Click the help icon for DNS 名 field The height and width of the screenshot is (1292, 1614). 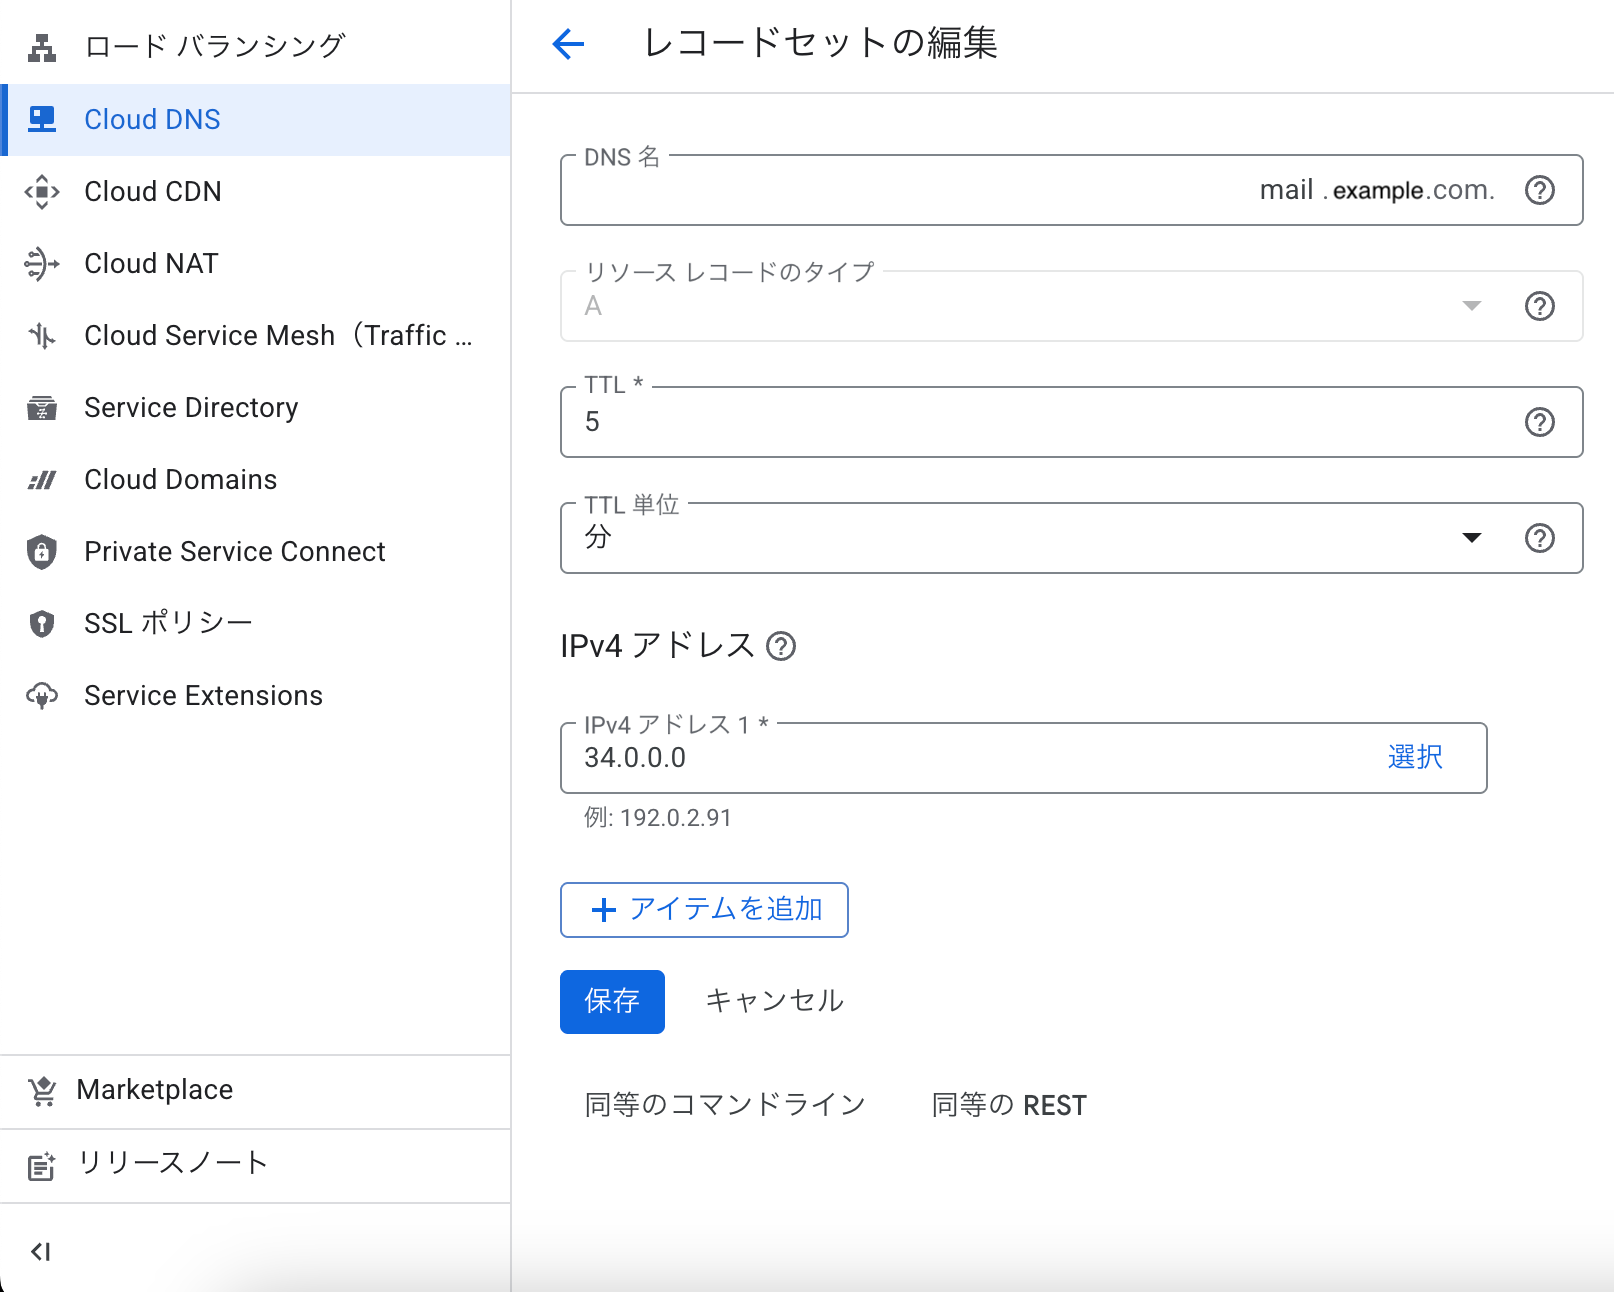[1539, 190]
